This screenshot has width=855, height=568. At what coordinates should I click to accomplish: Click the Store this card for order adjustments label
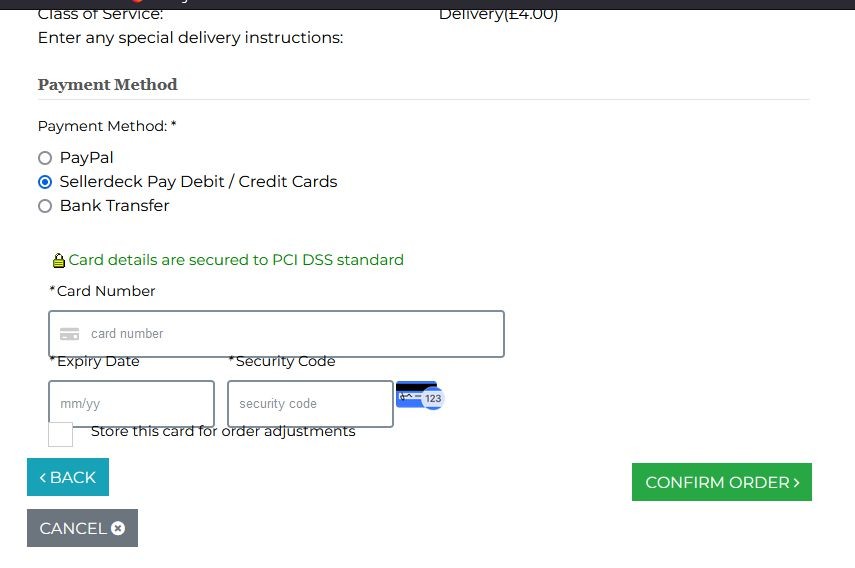pyautogui.click(x=223, y=431)
